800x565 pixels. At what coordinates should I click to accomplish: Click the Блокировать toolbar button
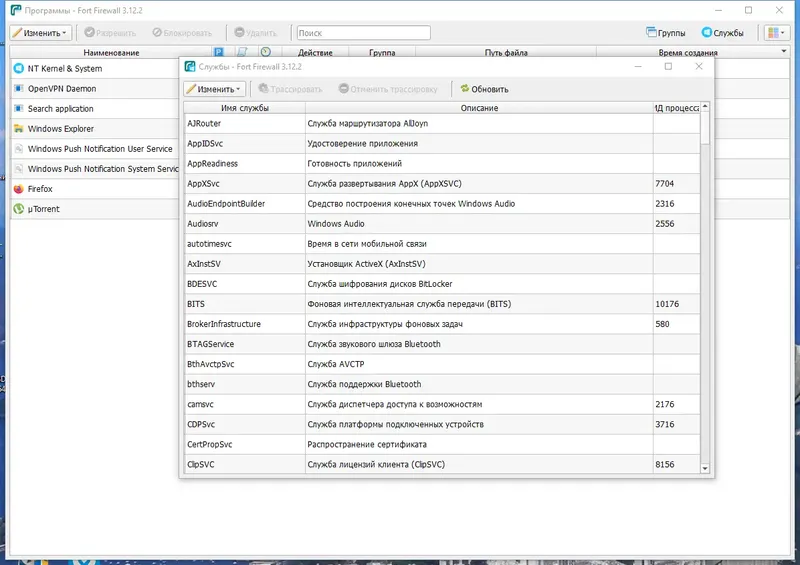182,33
